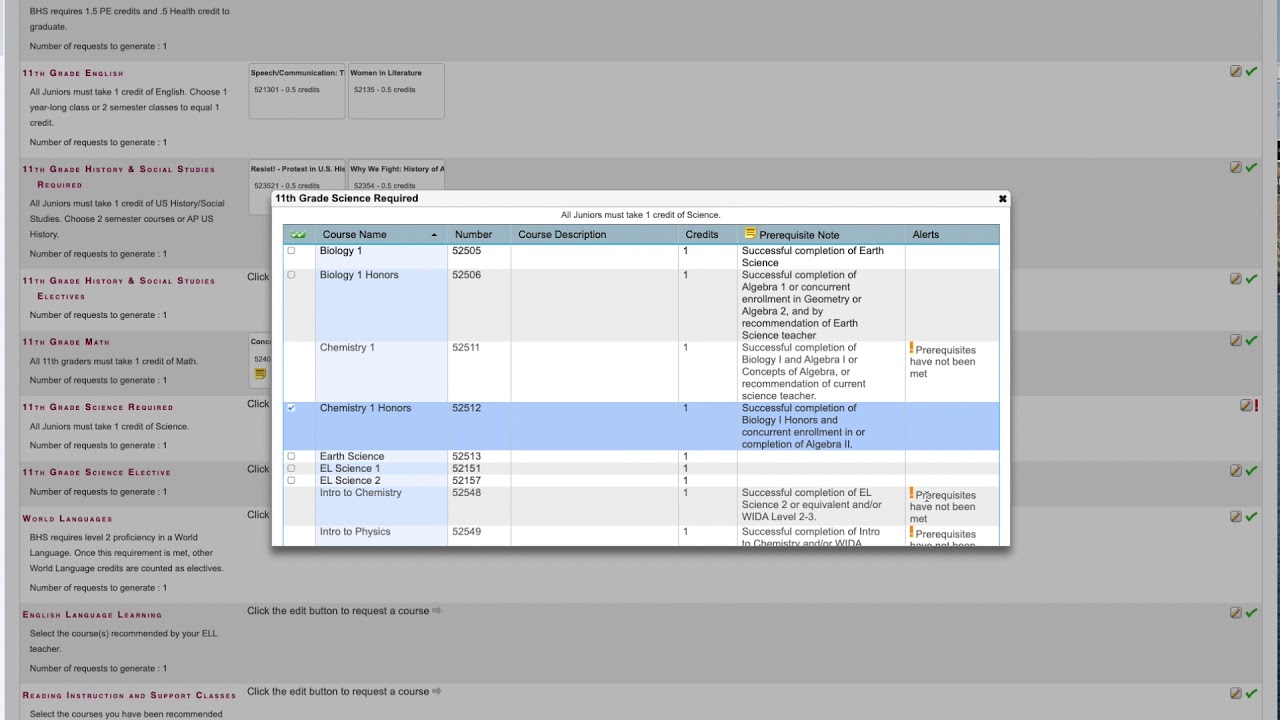
Task: Click course number 52505
Action: click(466, 251)
